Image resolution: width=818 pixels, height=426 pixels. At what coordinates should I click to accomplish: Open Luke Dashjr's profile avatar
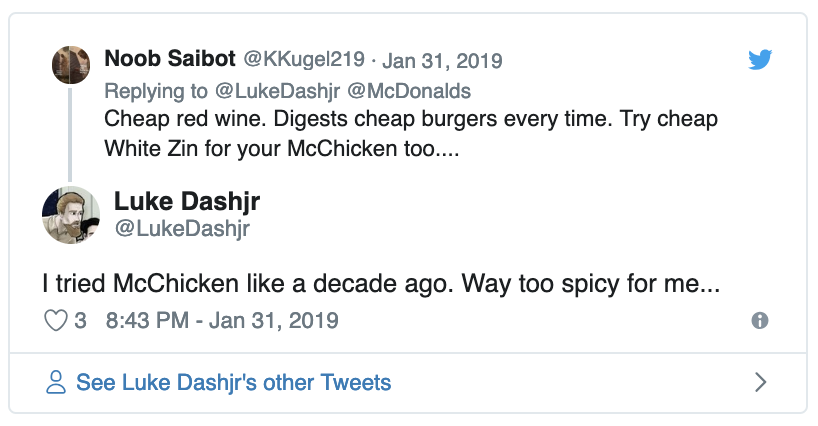(71, 215)
